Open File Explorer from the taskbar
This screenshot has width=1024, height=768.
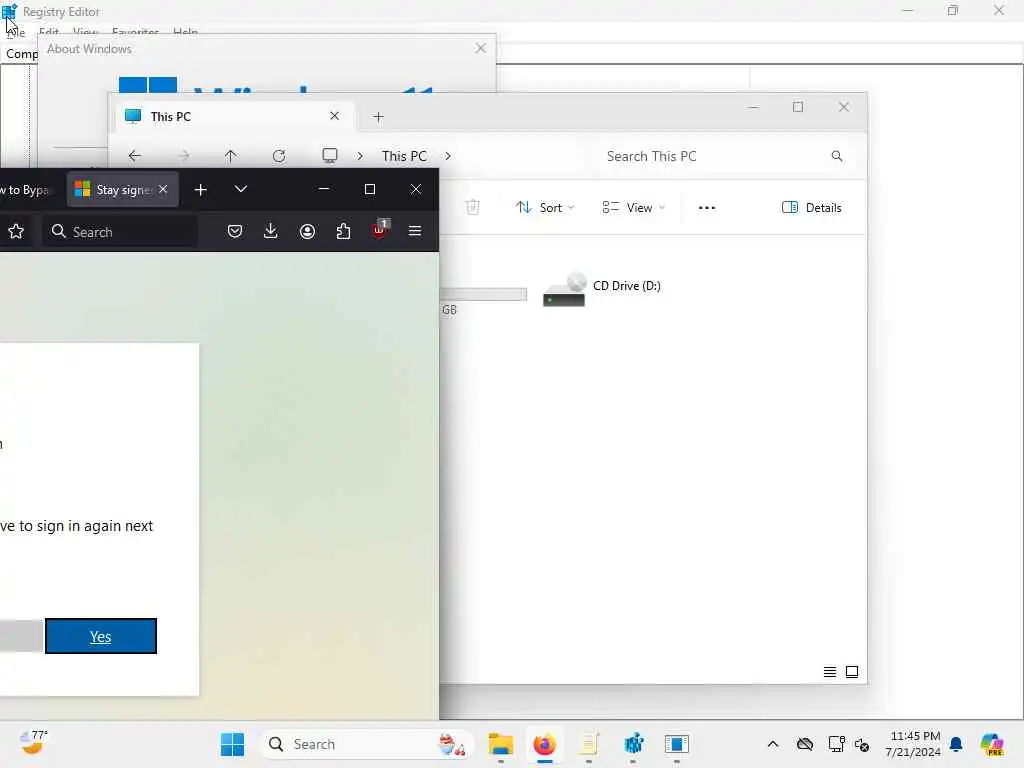pos(501,744)
